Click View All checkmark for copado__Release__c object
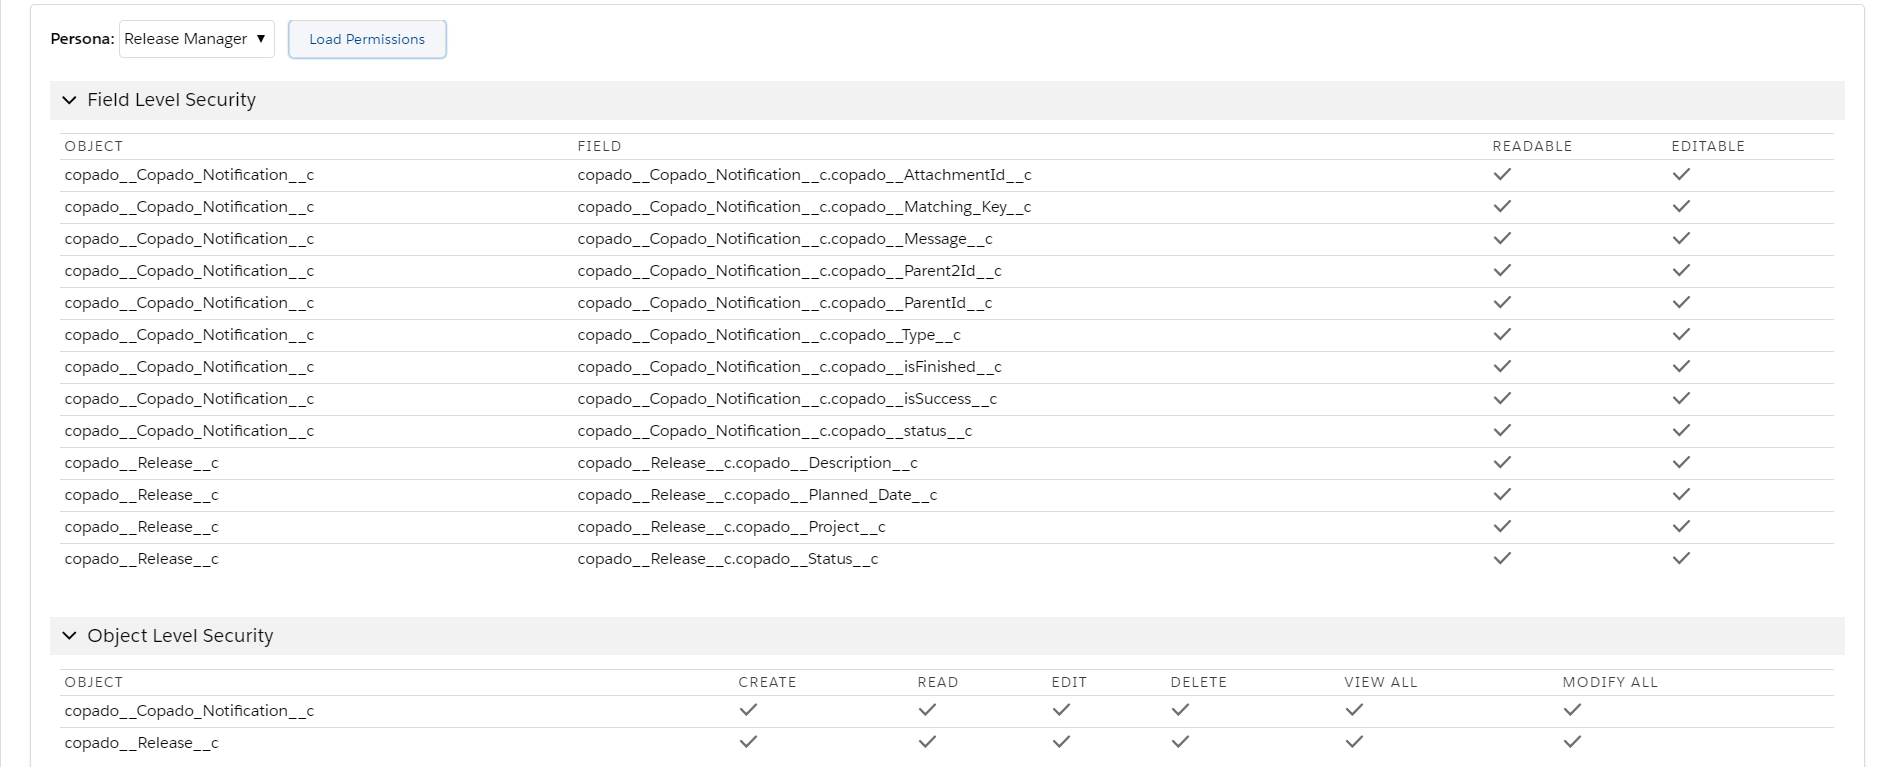Viewport: 1887px width, 767px height. [x=1354, y=742]
